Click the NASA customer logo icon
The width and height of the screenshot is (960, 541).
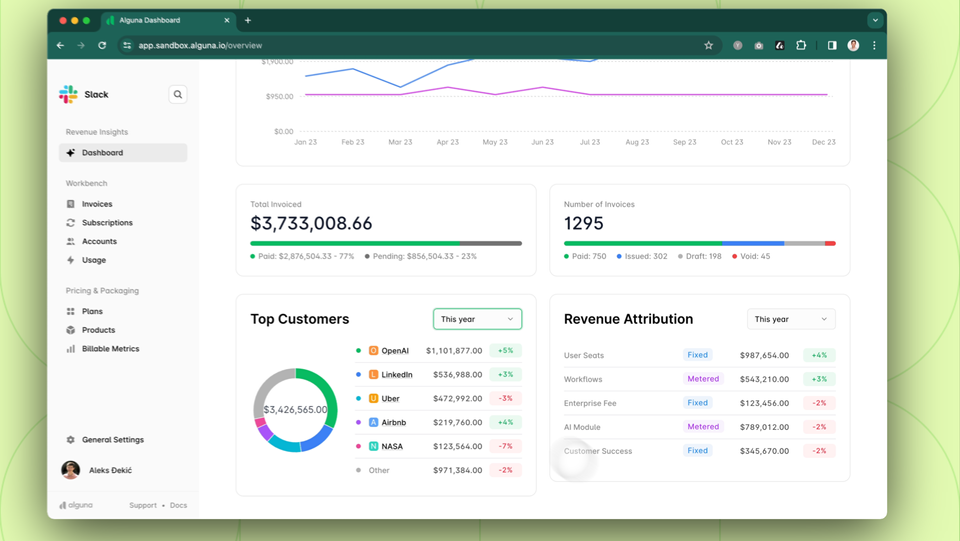pos(373,446)
